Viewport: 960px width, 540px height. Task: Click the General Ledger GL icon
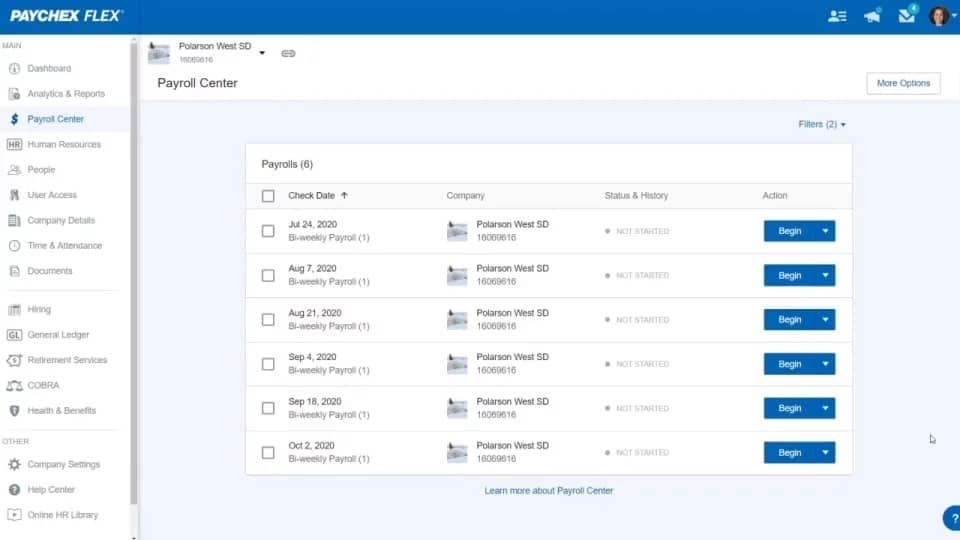click(x=14, y=335)
